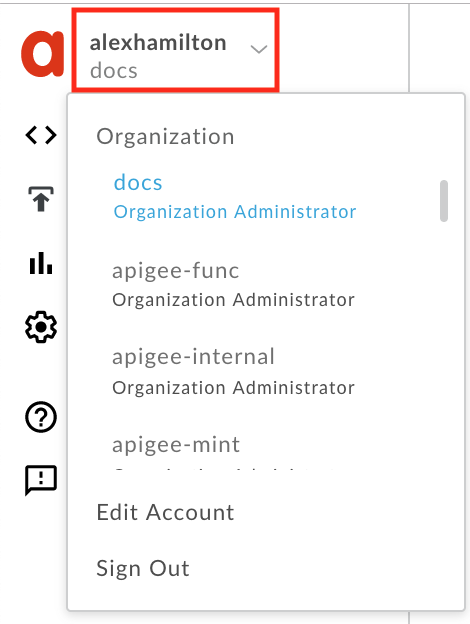Switch to the apigee-func organization
This screenshot has height=624, width=470.
pos(176,271)
